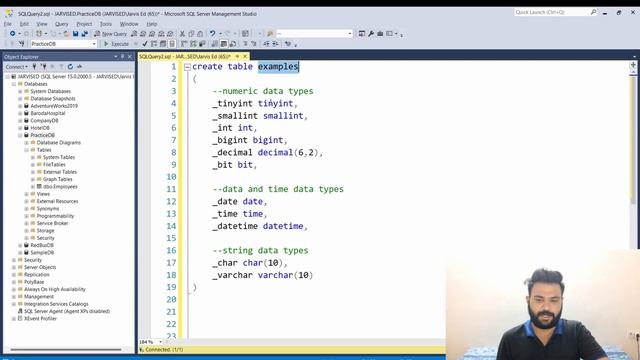Select the HotelDB database in tree
This screenshot has width=640, height=360.
click(x=40, y=128)
